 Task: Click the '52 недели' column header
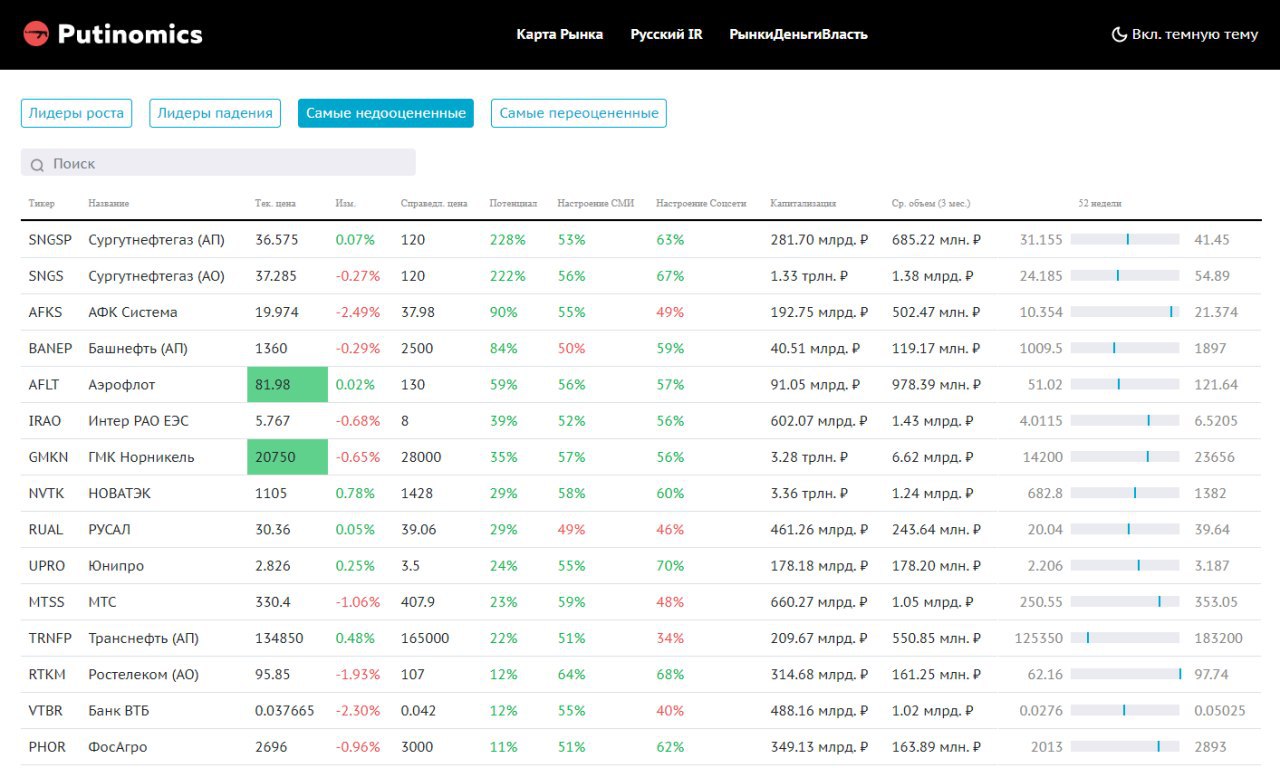tap(1100, 204)
